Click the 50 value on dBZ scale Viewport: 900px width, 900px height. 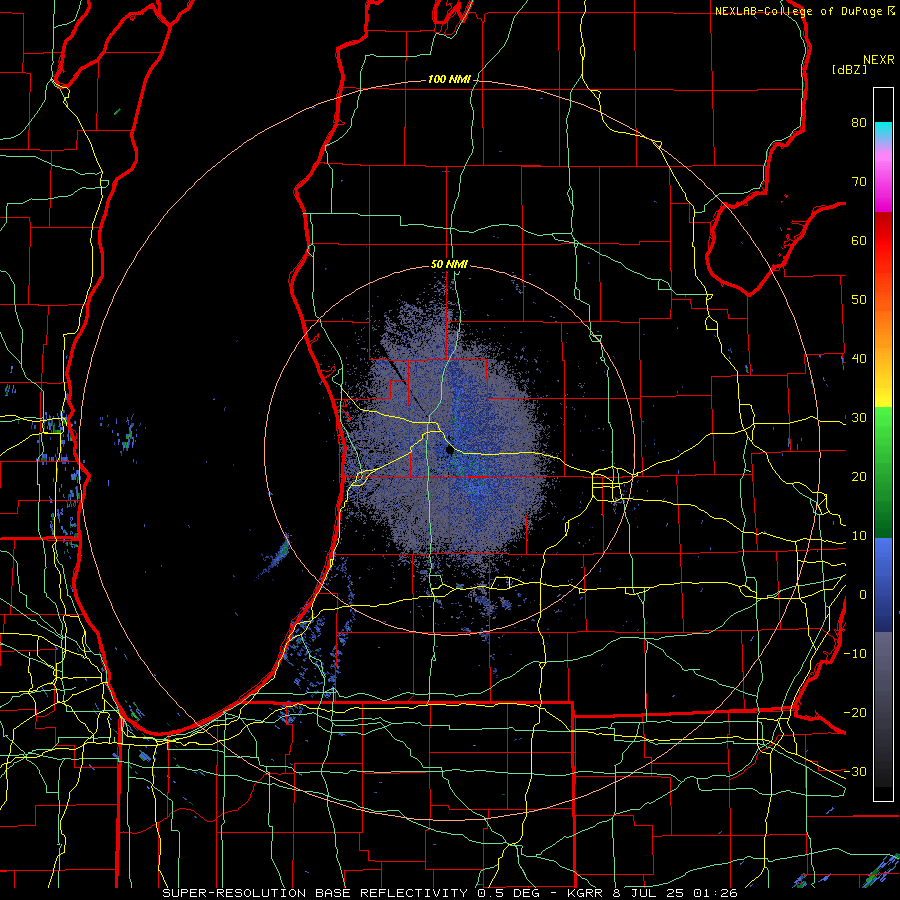tap(859, 300)
